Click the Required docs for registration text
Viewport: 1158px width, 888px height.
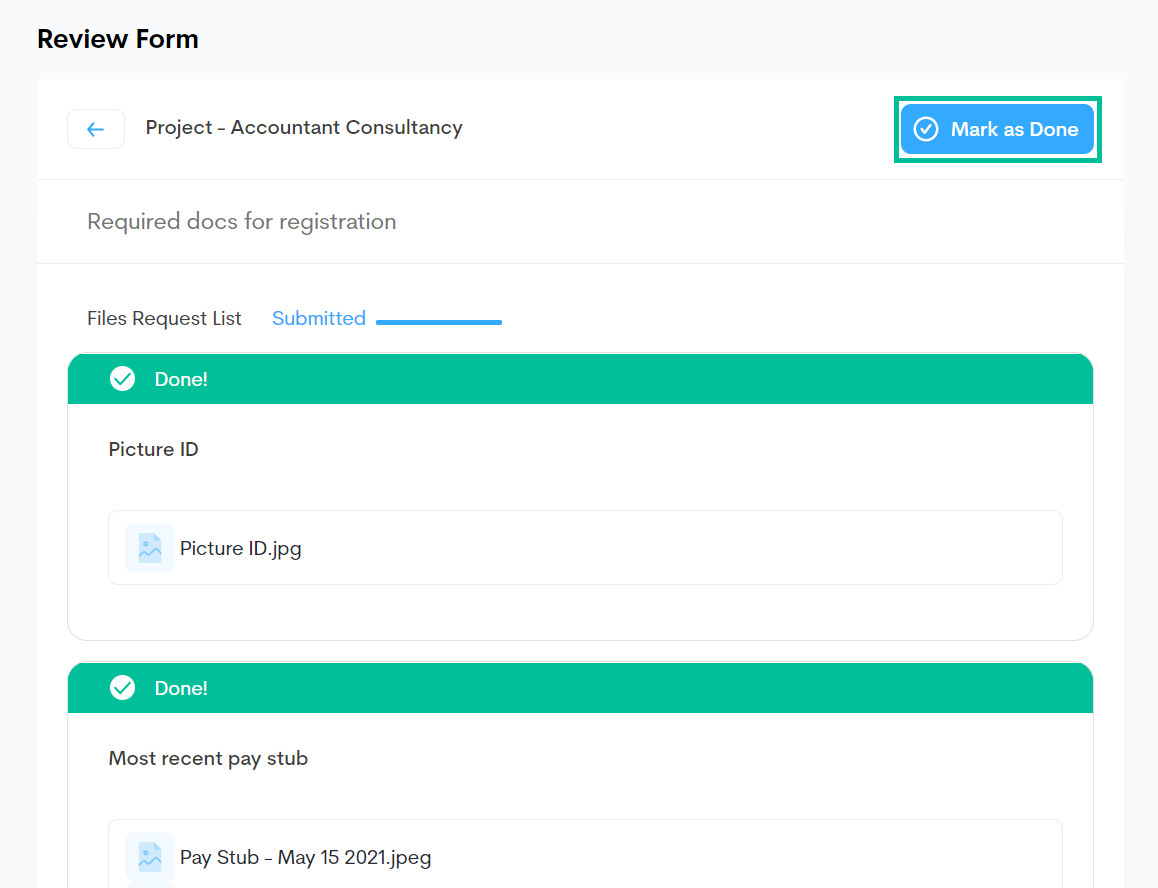(x=241, y=221)
